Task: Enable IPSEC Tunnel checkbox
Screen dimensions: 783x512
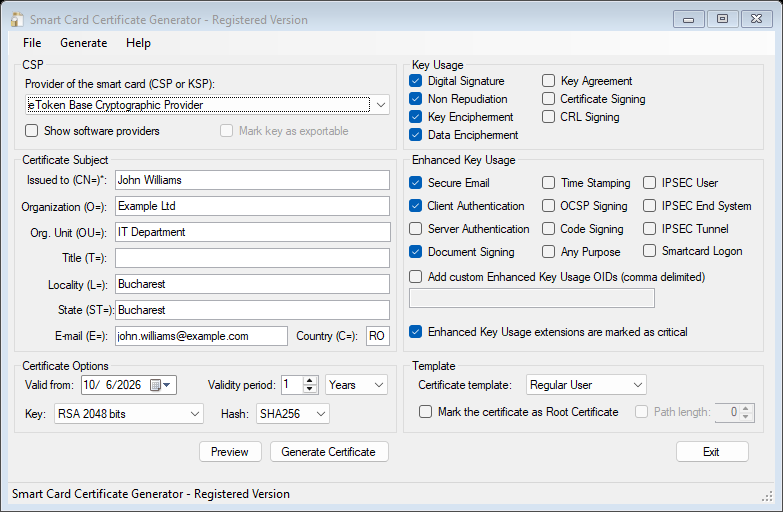Action: point(649,229)
